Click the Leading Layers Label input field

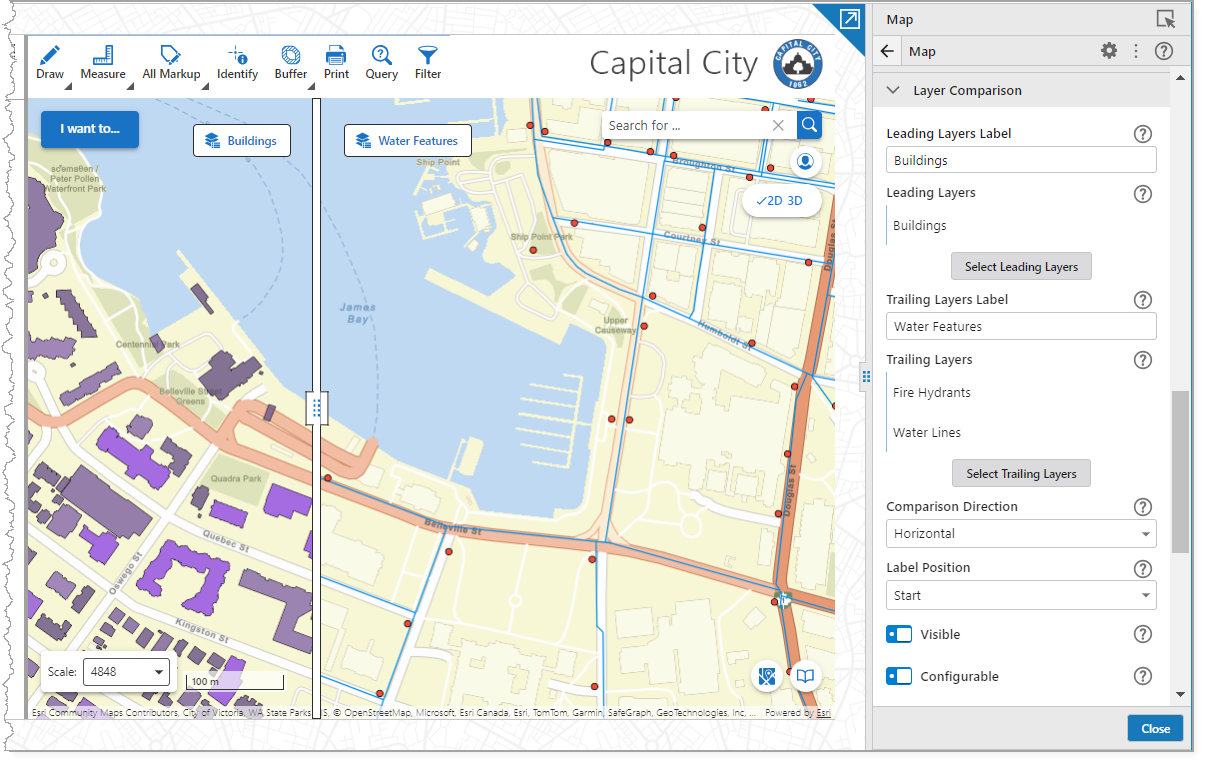pos(1021,160)
